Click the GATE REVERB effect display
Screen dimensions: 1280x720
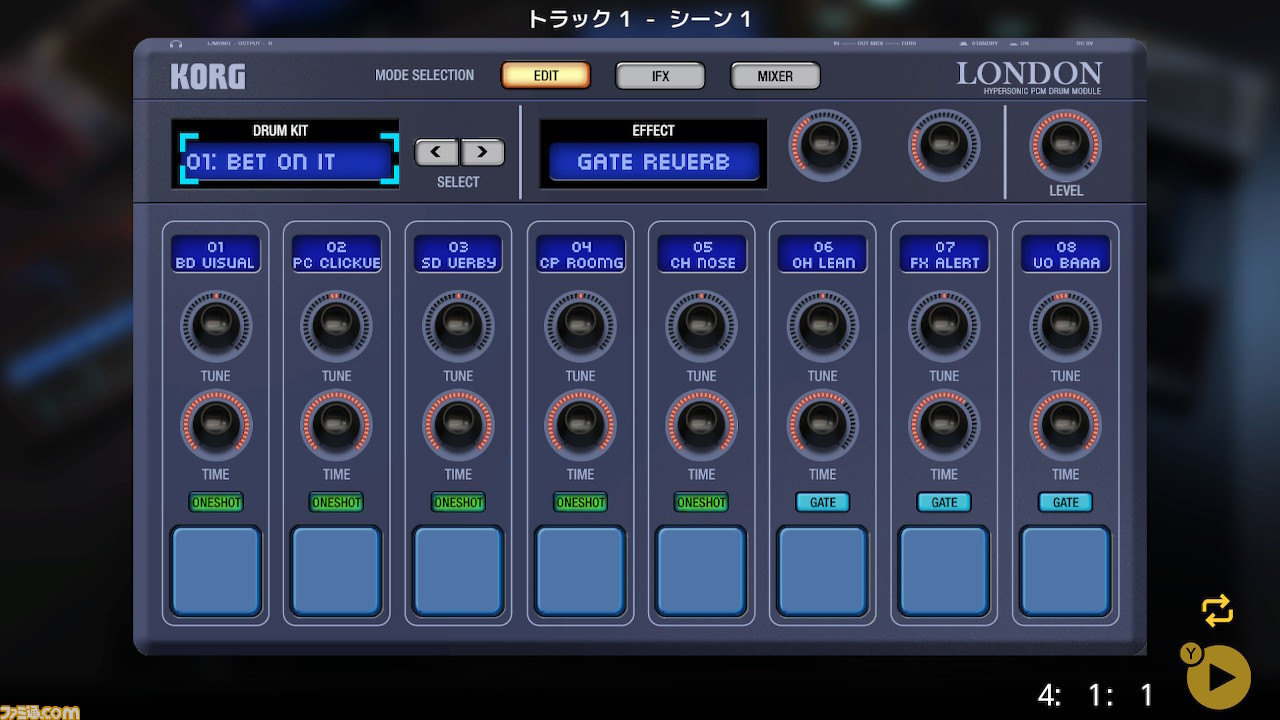pyautogui.click(x=654, y=162)
